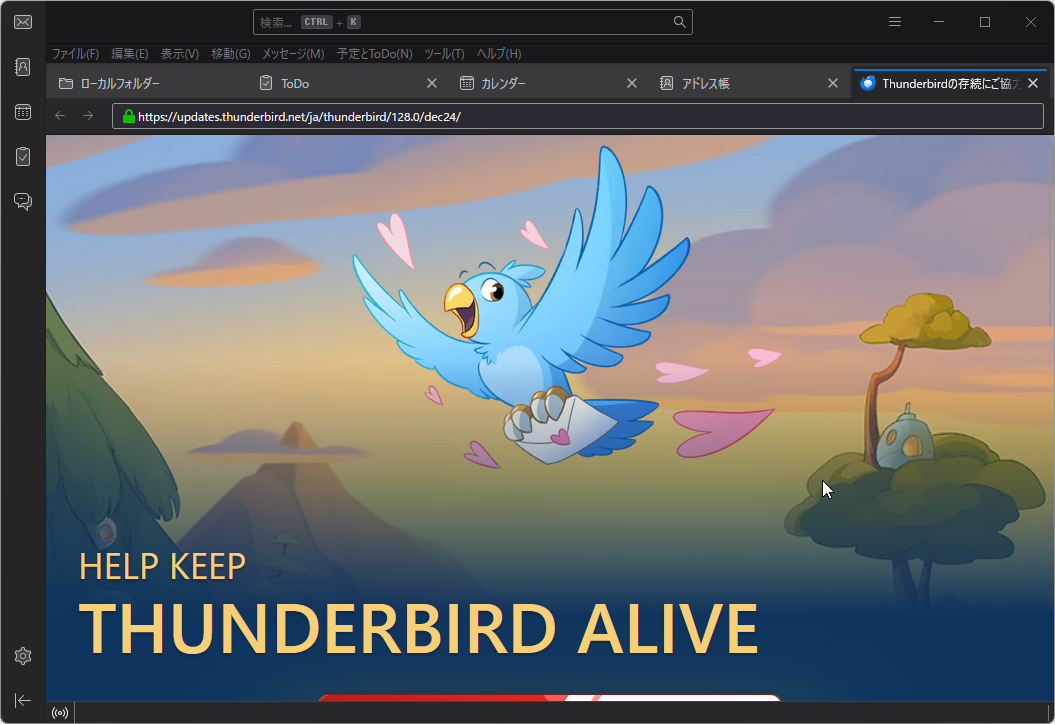Screen dimensions: 1055x724
Task: Collapse the spaces toolbar
Action: pyautogui.click(x=23, y=700)
